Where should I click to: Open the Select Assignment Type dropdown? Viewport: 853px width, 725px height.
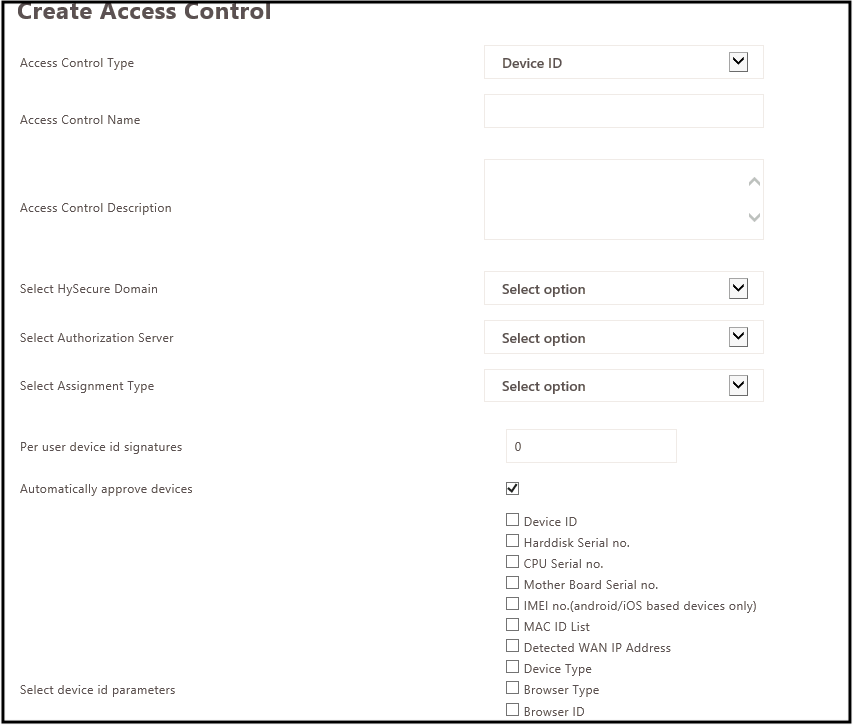click(x=738, y=385)
